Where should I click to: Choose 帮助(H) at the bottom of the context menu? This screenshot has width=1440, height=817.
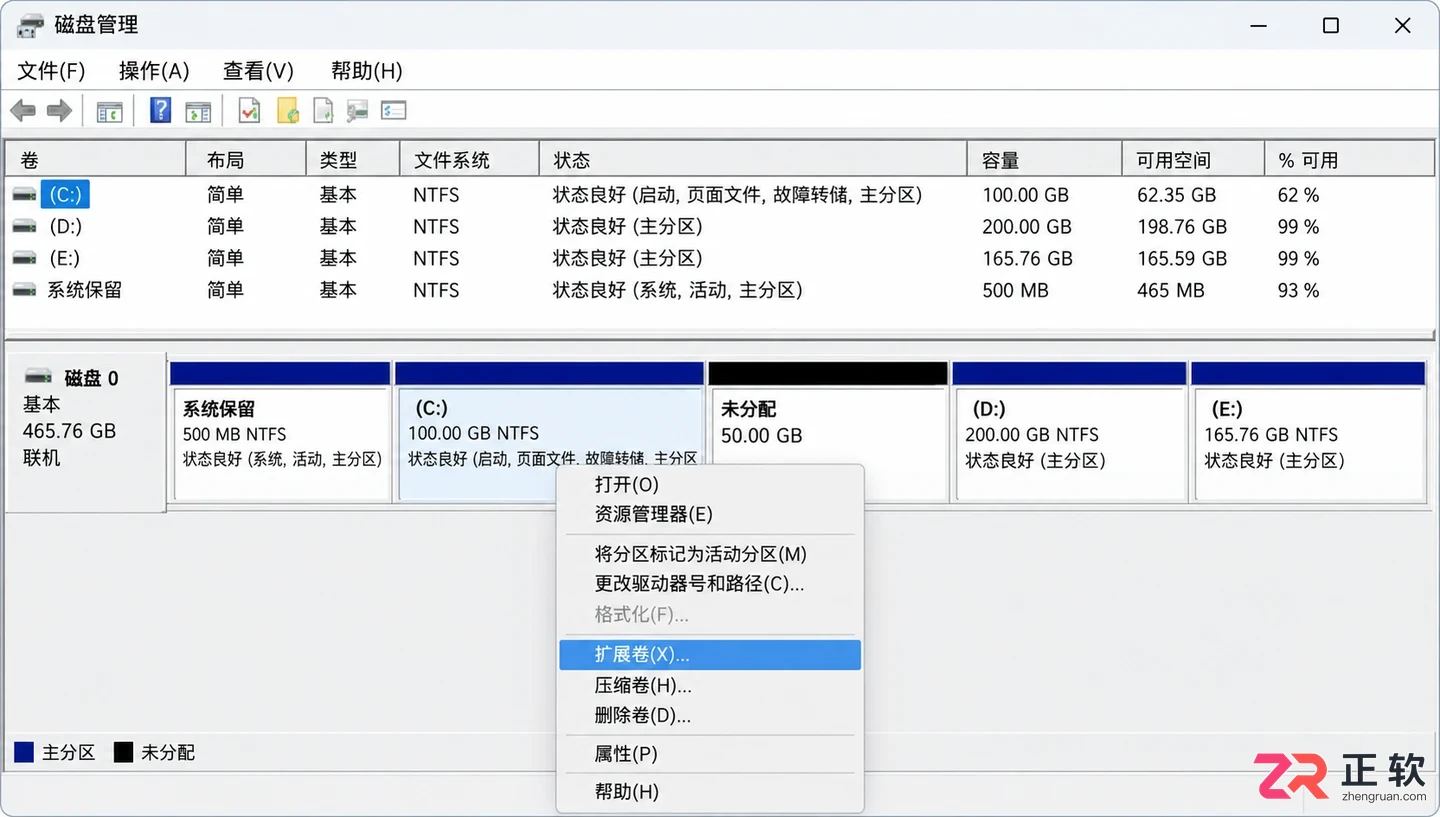pyautogui.click(x=710, y=792)
